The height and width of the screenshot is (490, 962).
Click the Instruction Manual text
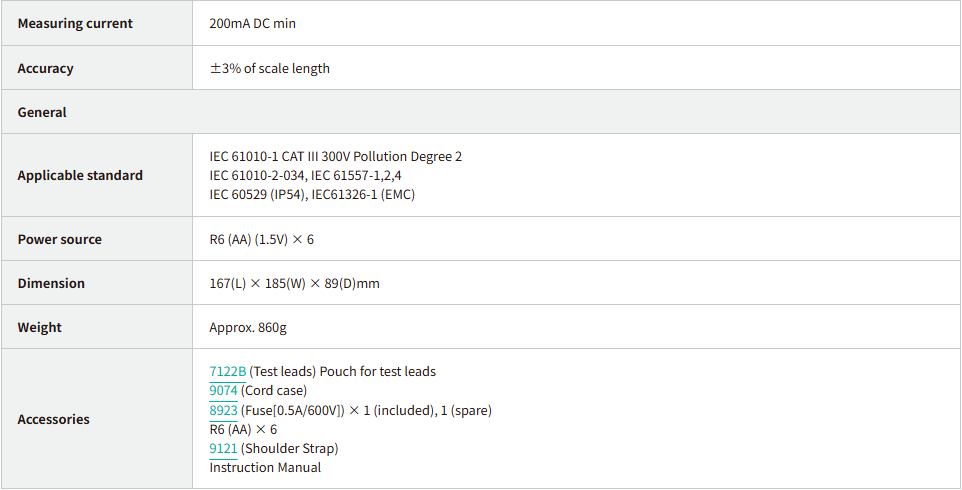click(x=265, y=467)
